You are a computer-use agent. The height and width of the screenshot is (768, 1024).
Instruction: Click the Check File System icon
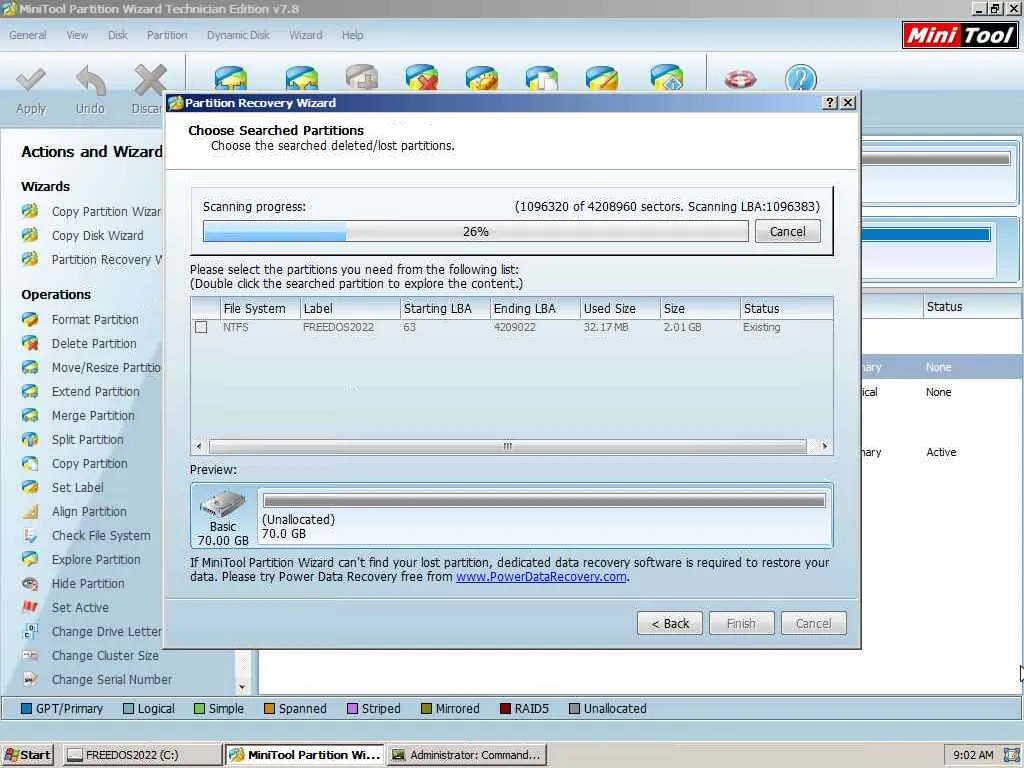[x=30, y=536]
